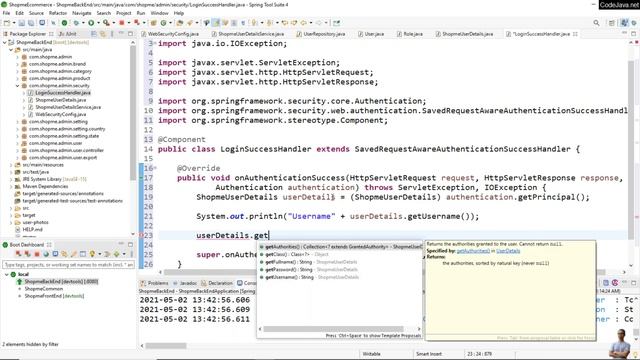Expand the com.shopme.admin.user package

pos(18,143)
